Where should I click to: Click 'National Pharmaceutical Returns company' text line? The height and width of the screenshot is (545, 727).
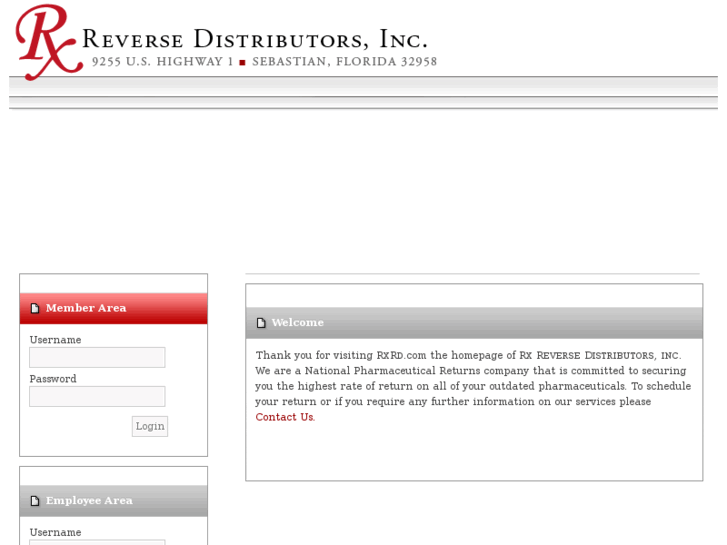point(471,371)
